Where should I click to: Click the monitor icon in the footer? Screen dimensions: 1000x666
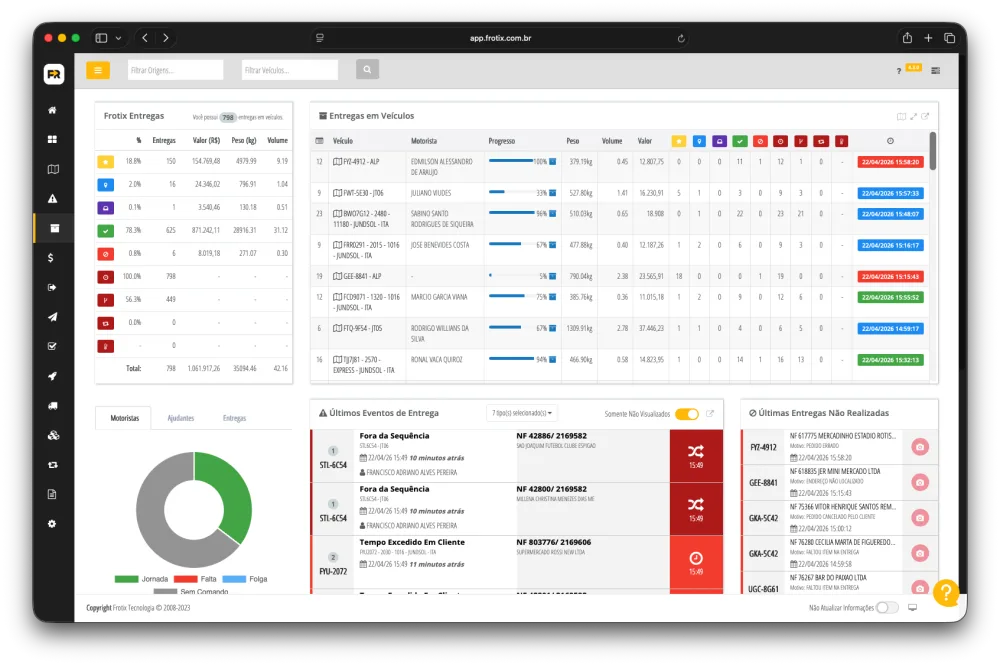click(x=913, y=607)
